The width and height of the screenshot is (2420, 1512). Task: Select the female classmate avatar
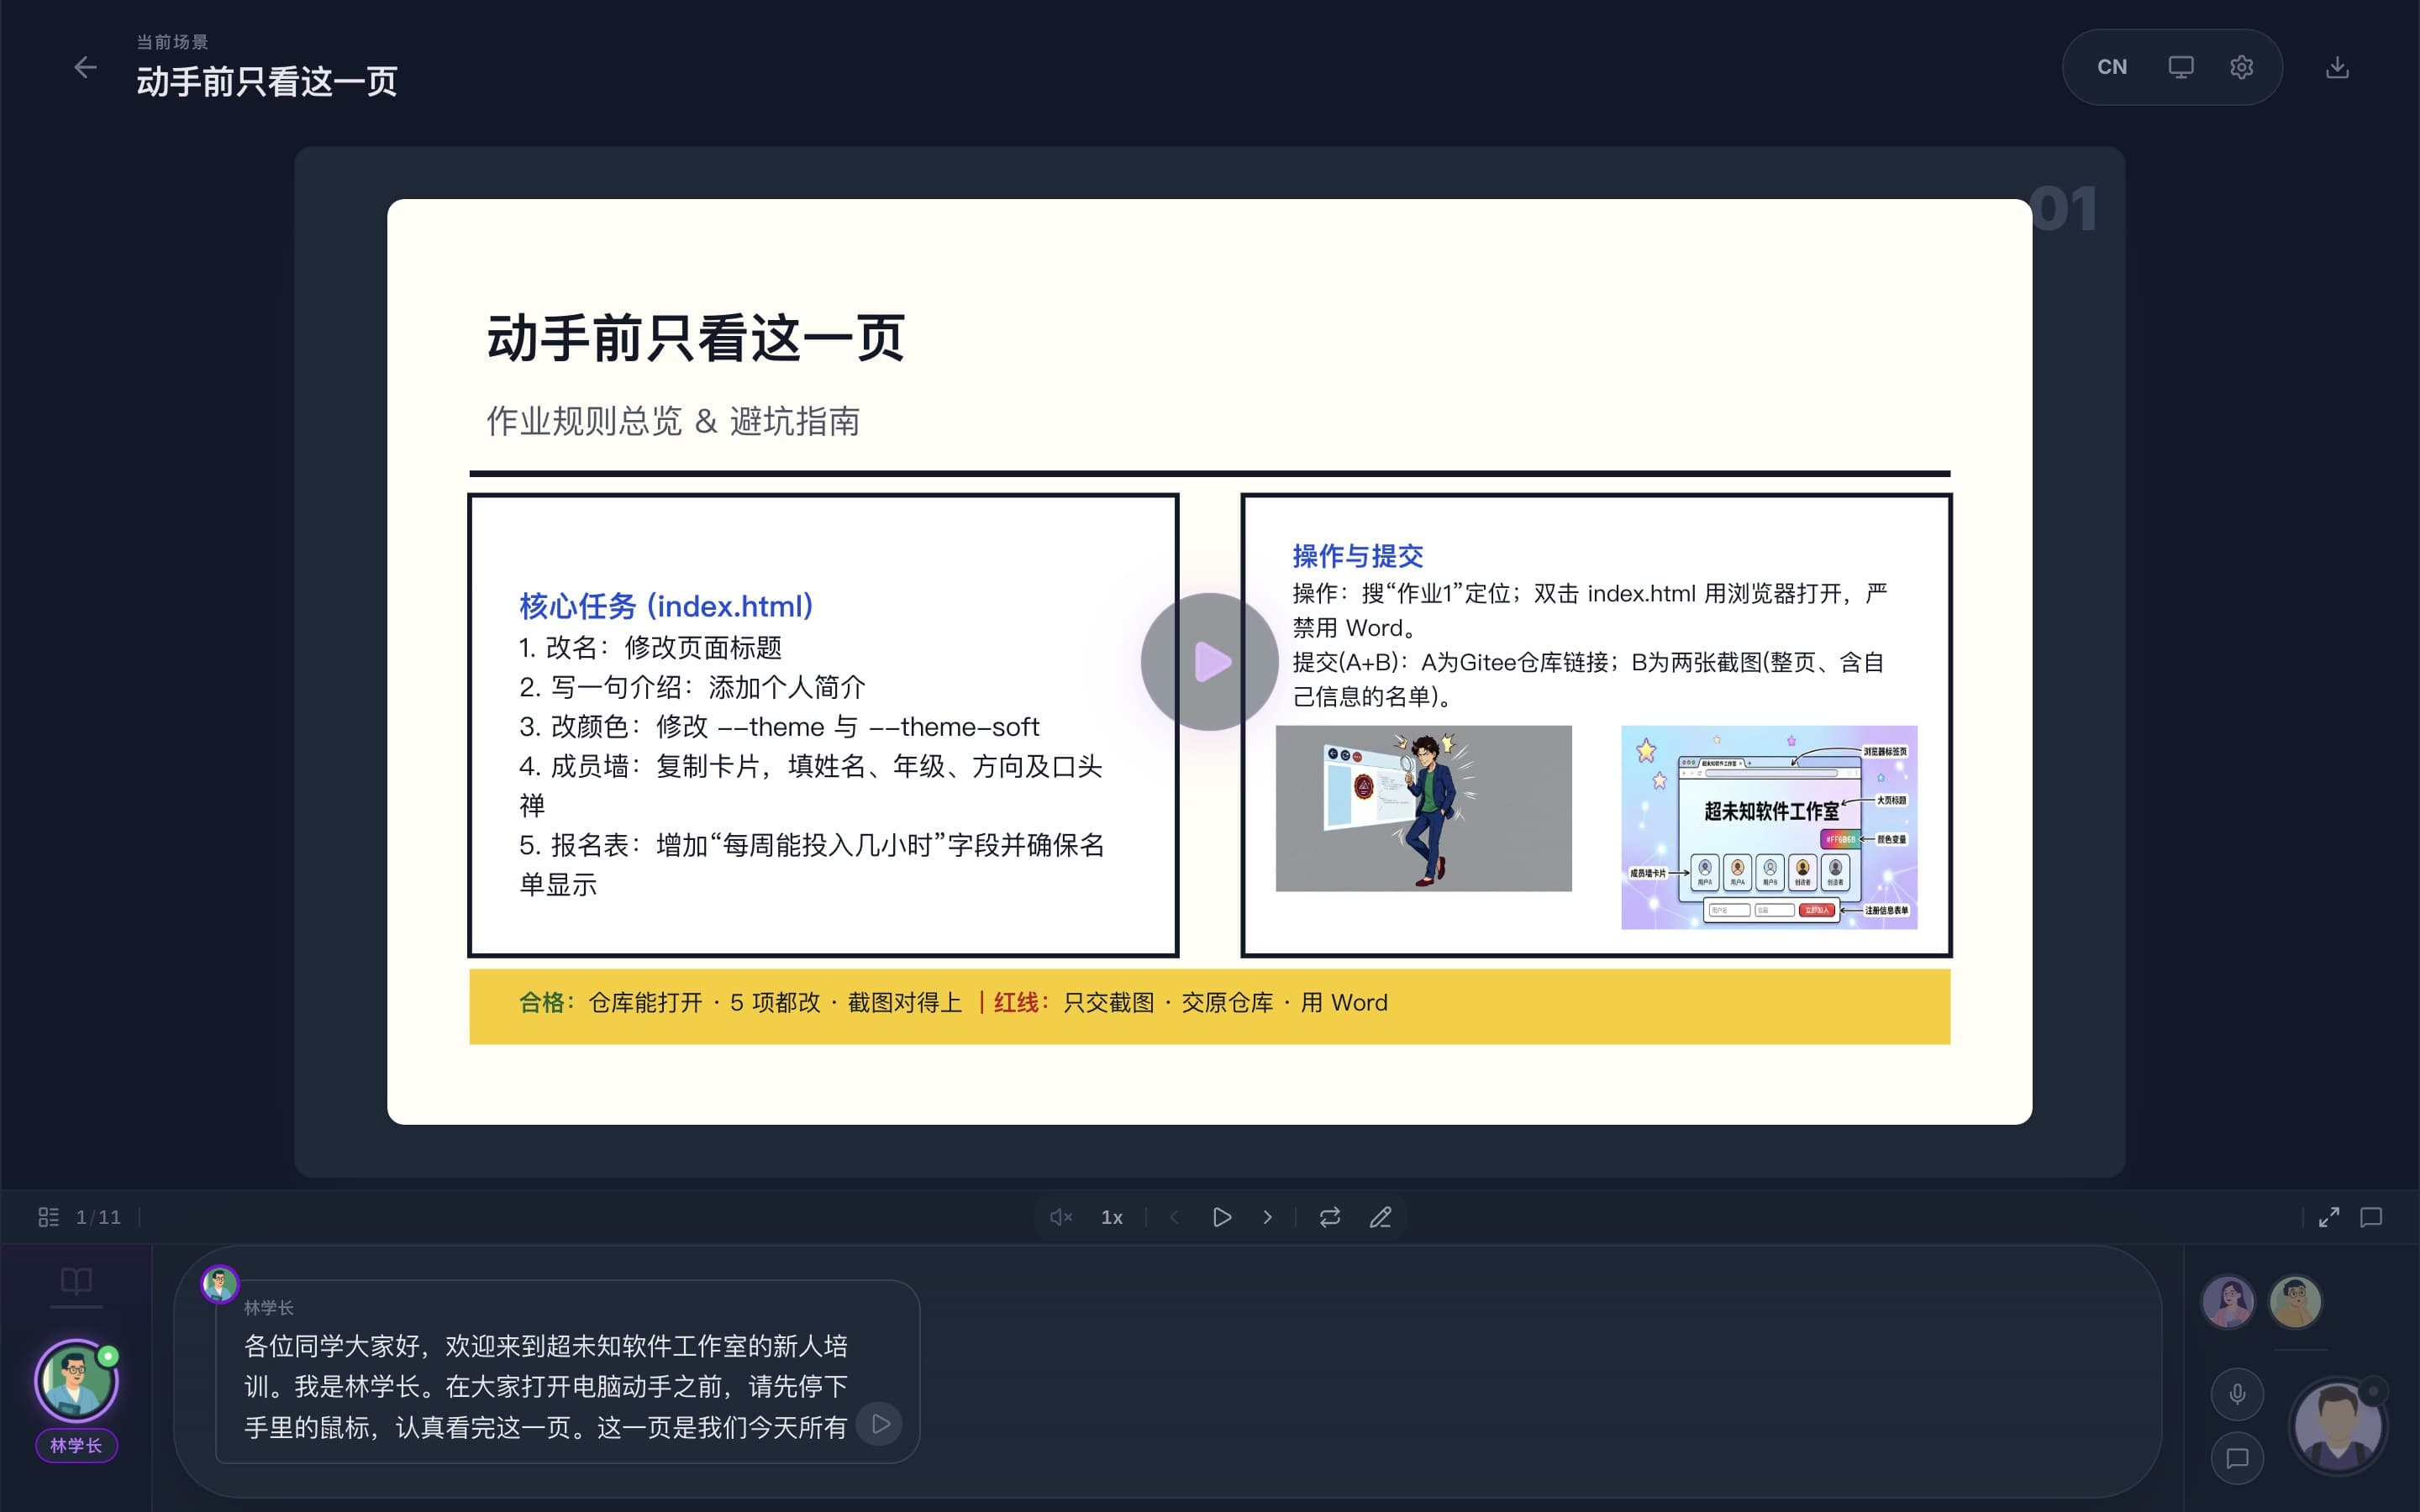click(2229, 1302)
